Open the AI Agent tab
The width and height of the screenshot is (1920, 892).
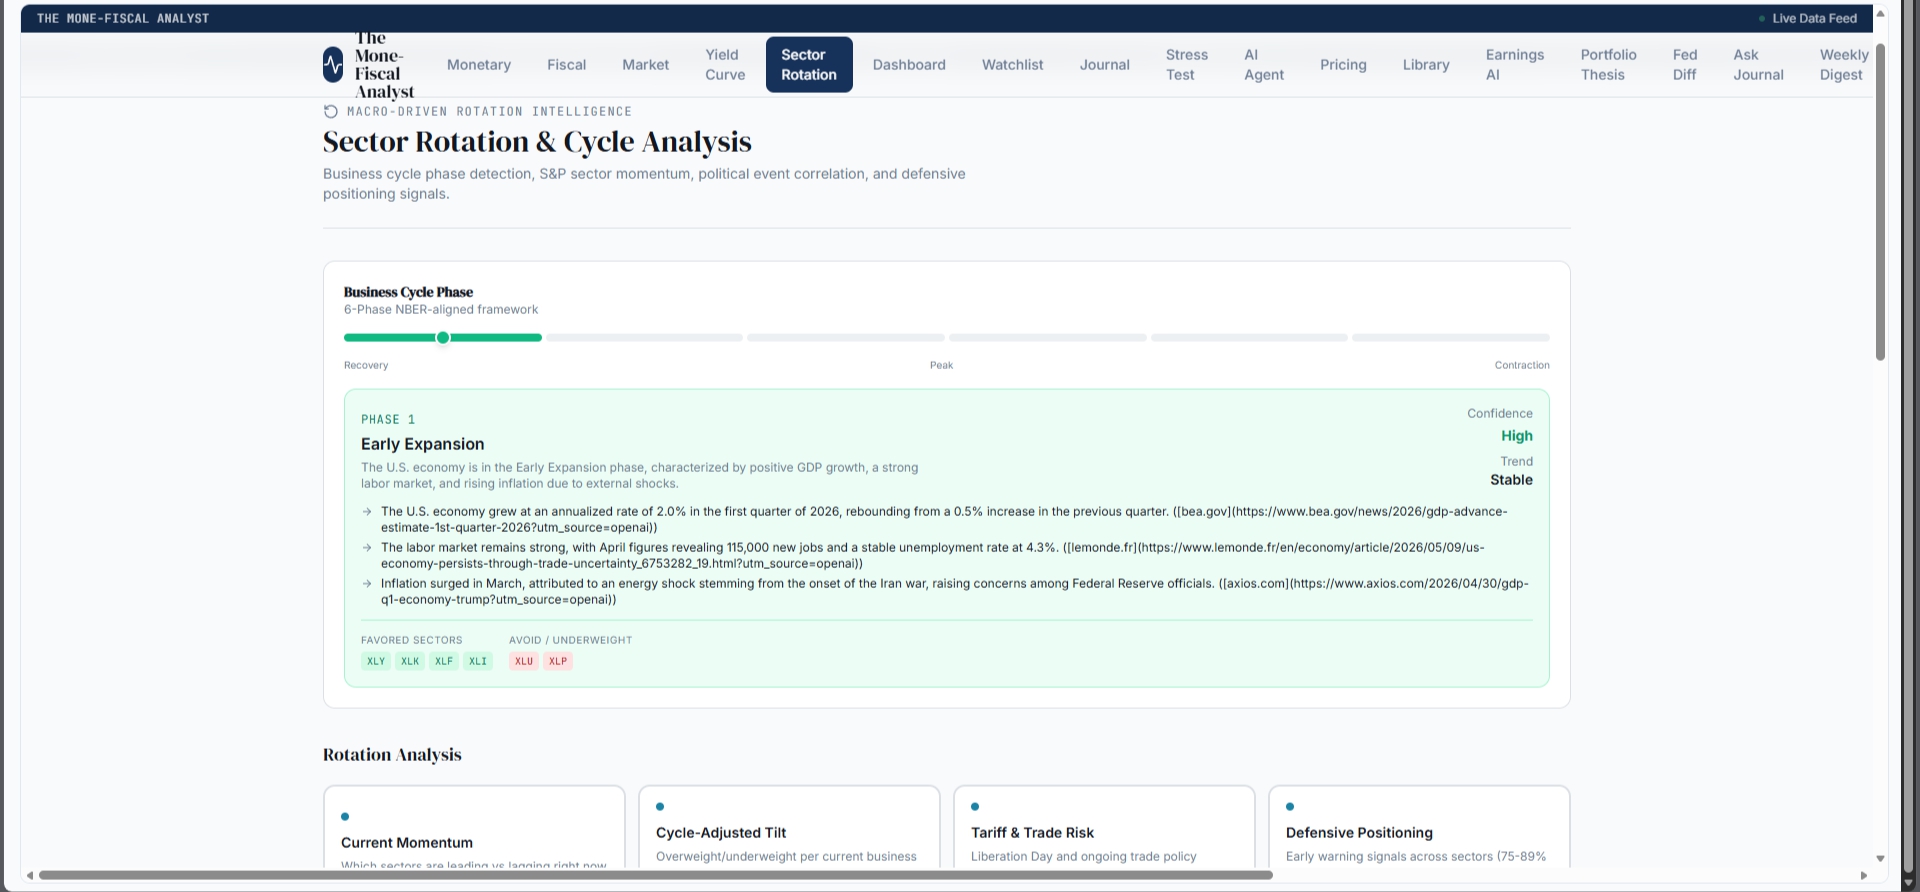tap(1264, 65)
